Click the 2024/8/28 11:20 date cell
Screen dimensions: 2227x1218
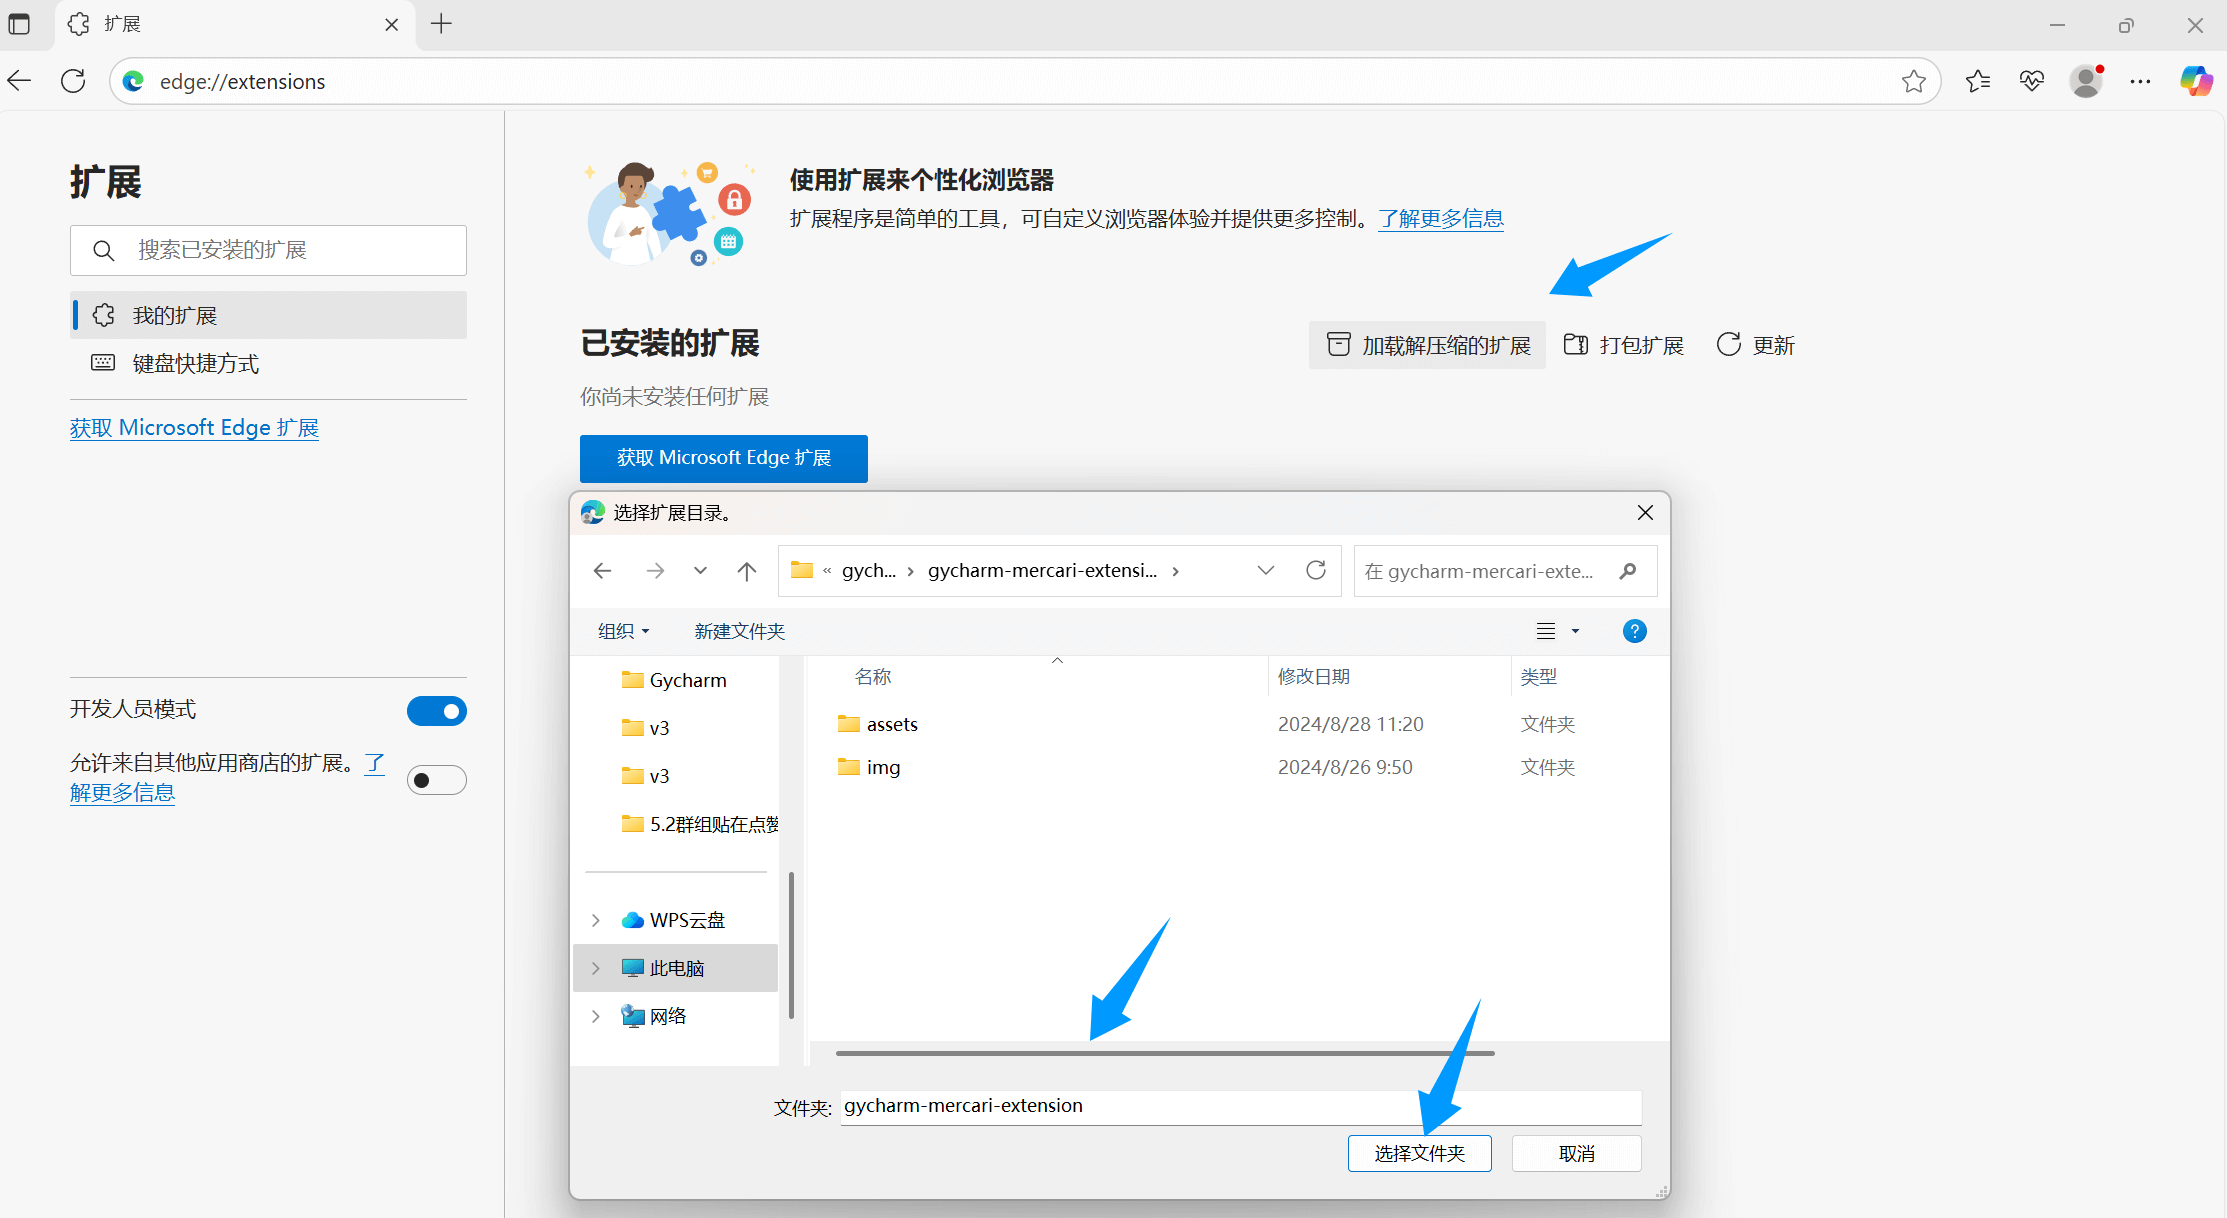[1350, 724]
